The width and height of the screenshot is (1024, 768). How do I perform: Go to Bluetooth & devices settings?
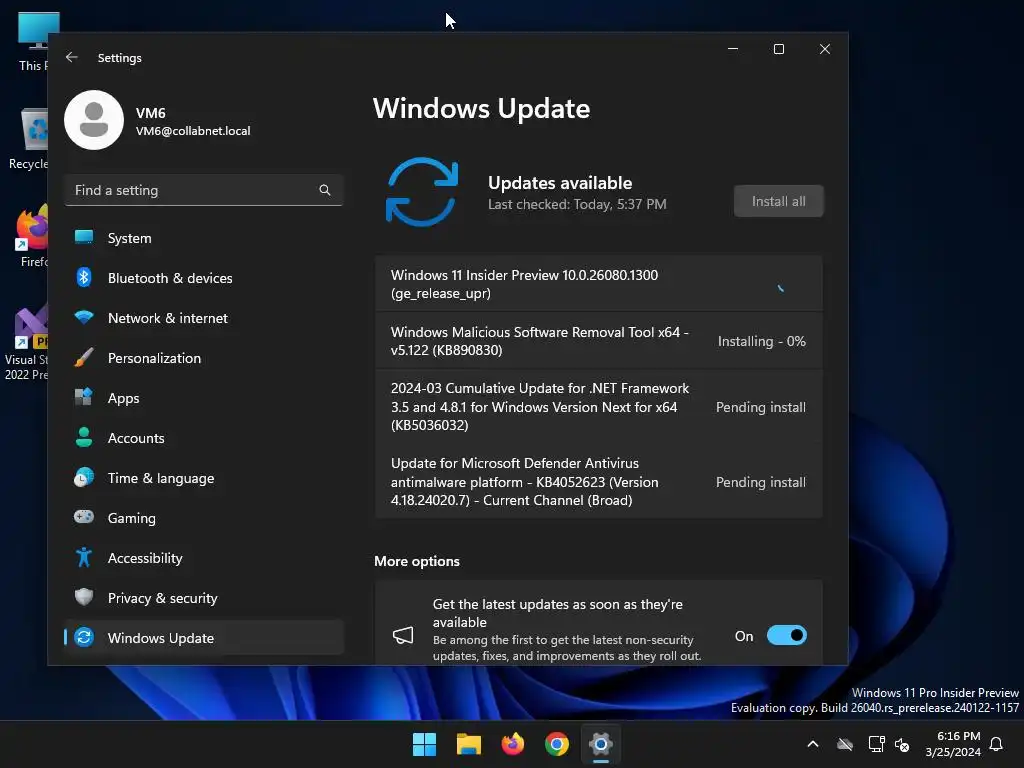tap(204, 278)
